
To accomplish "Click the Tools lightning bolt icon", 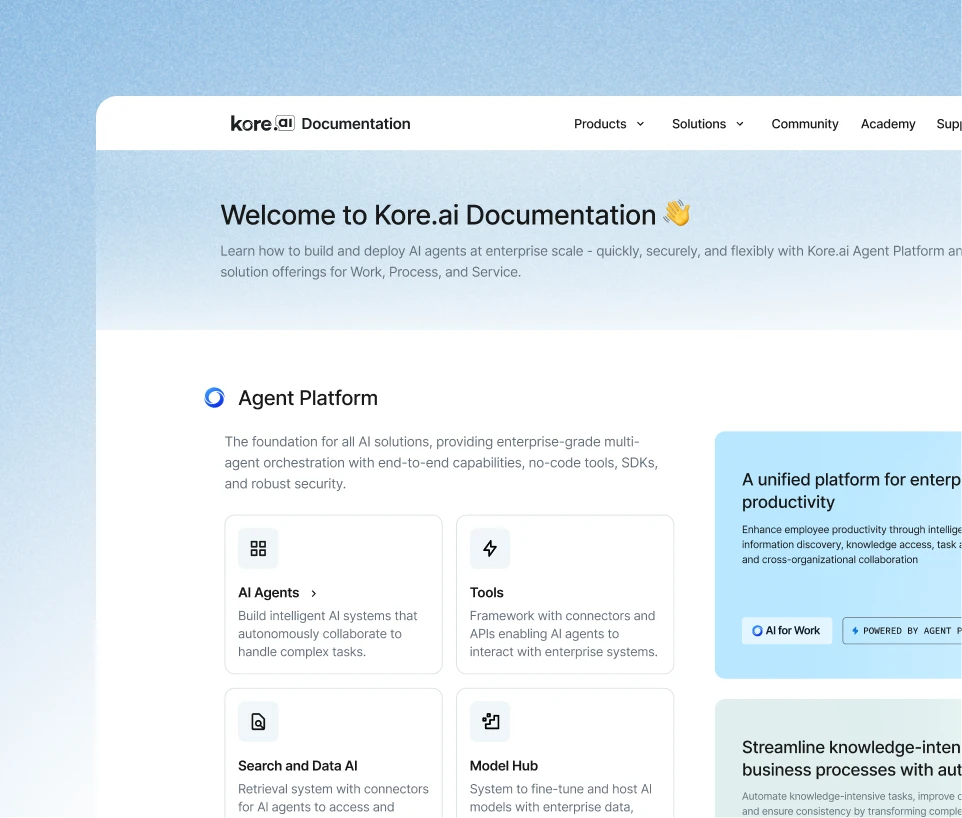I will pyautogui.click(x=490, y=549).
